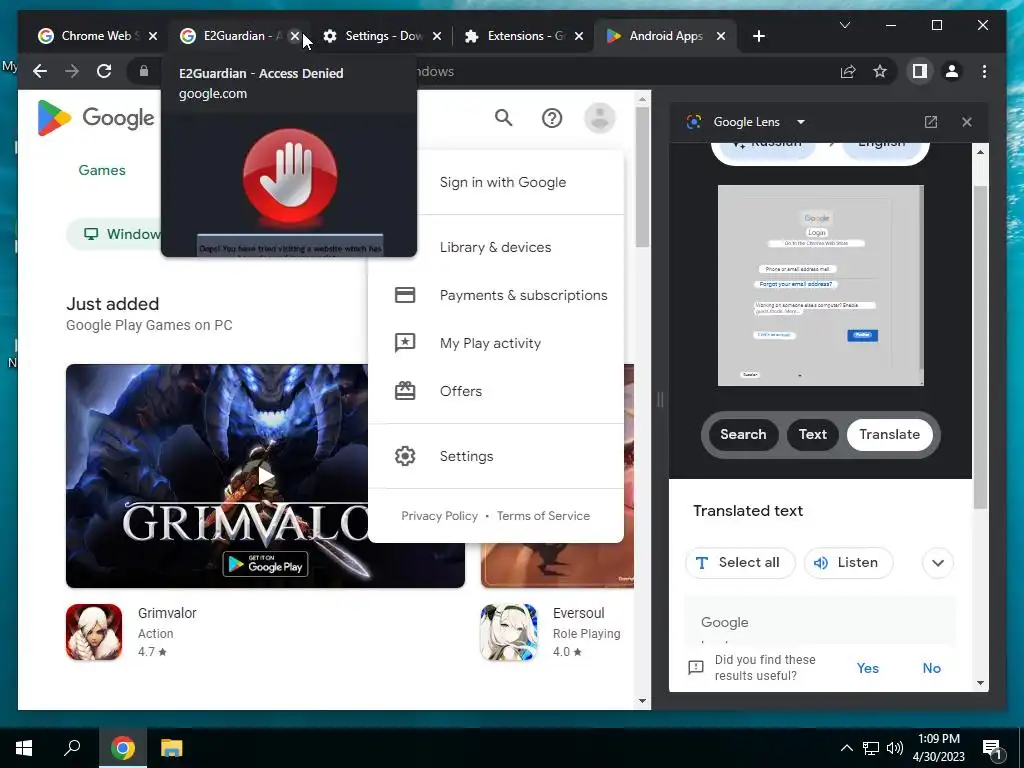Expand the Google Lens panel dropdown
1024x768 pixels.
(801, 122)
